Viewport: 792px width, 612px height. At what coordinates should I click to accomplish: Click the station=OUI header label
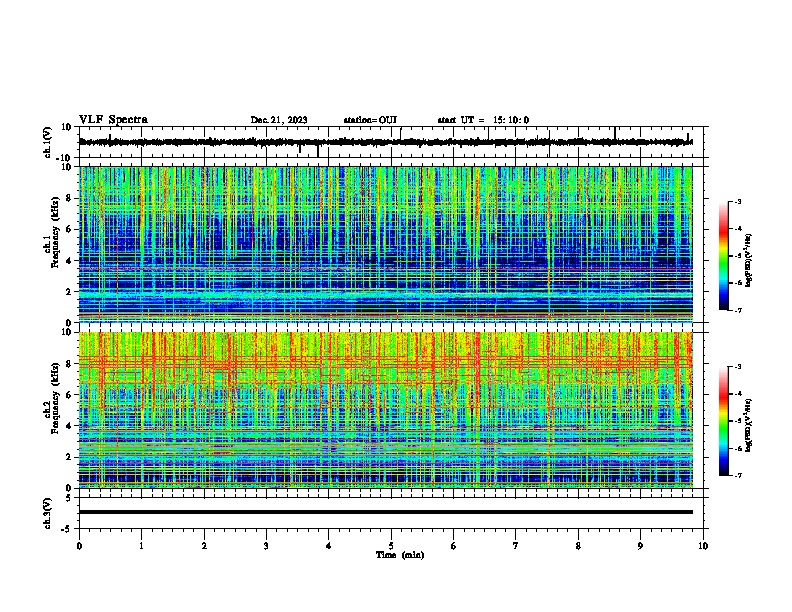tap(370, 120)
